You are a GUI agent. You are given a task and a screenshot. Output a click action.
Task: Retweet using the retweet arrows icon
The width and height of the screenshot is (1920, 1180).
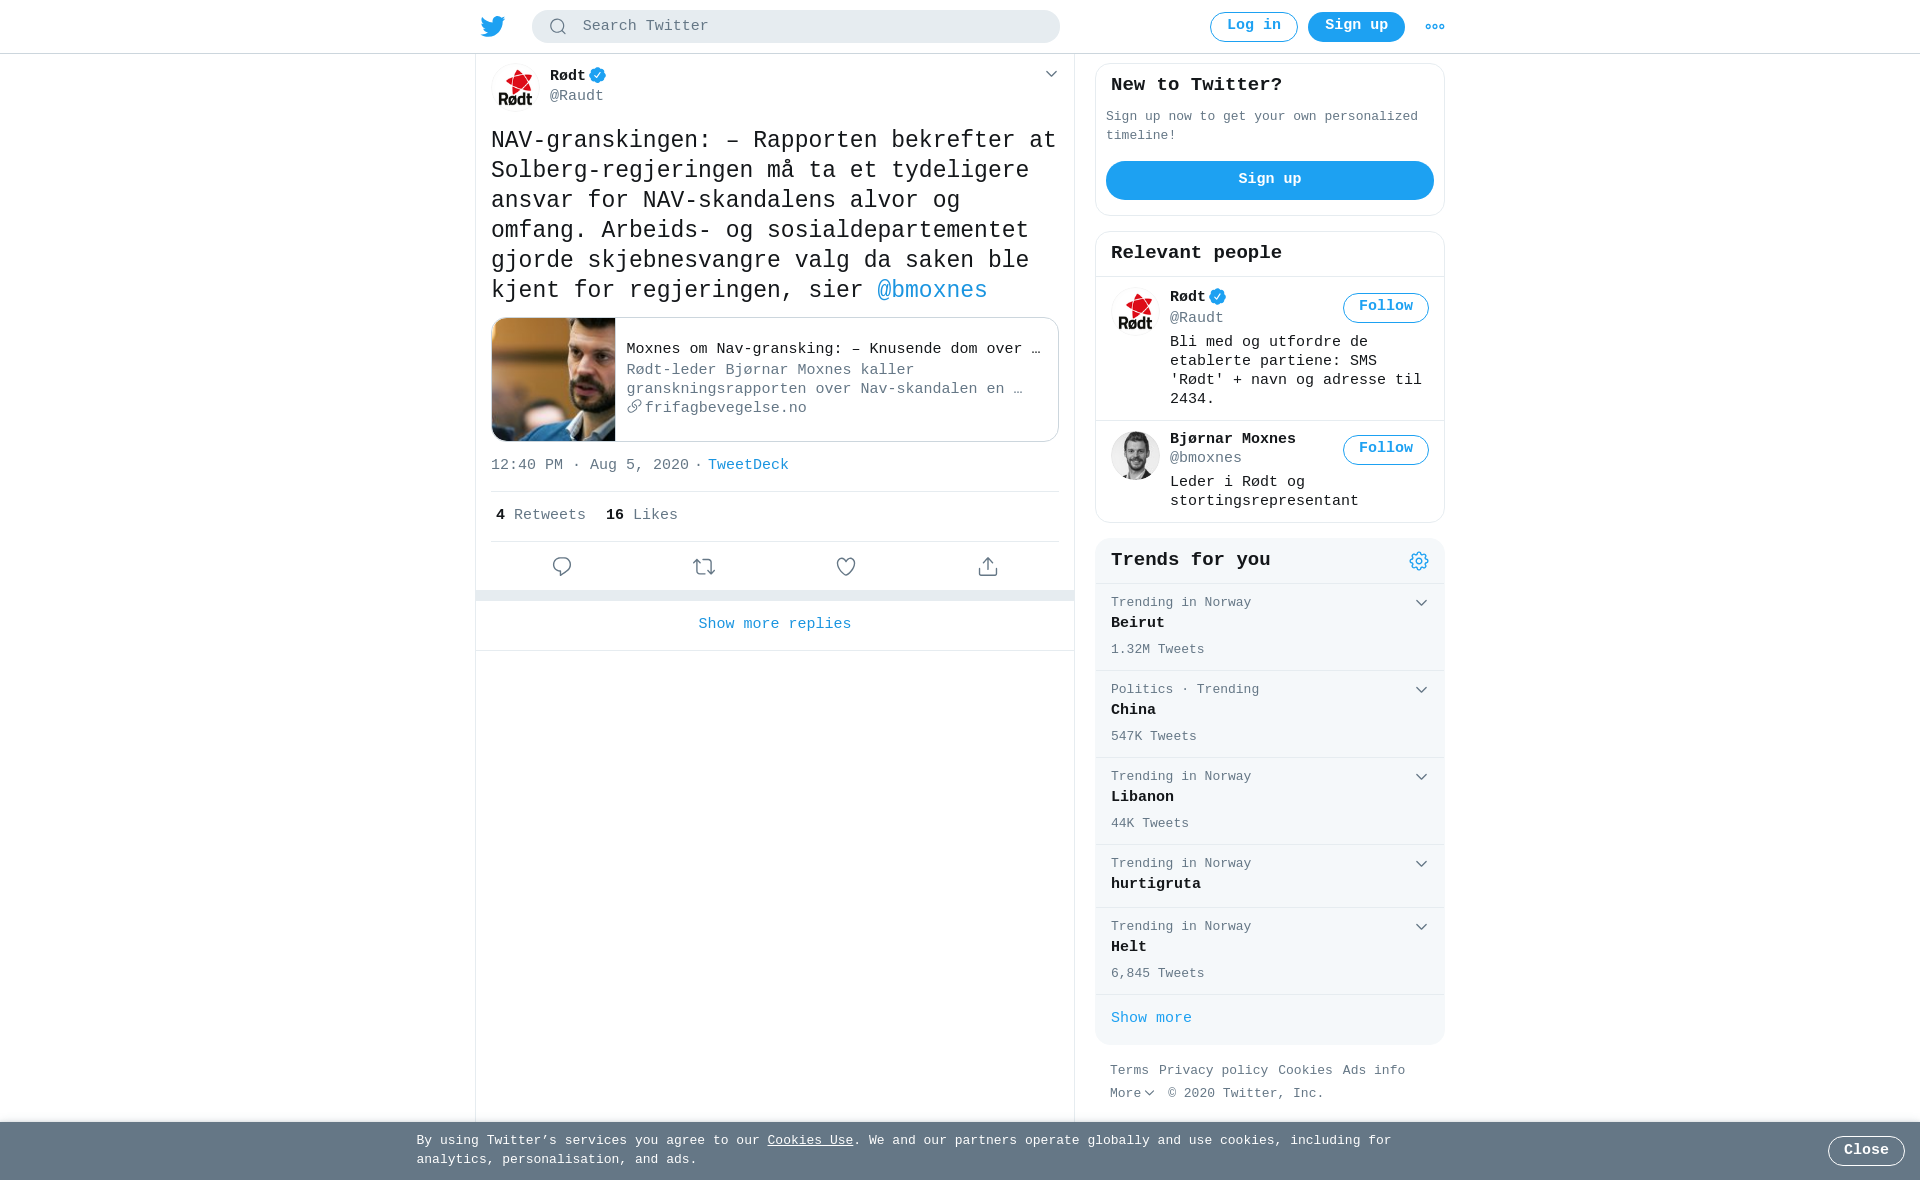(x=704, y=567)
